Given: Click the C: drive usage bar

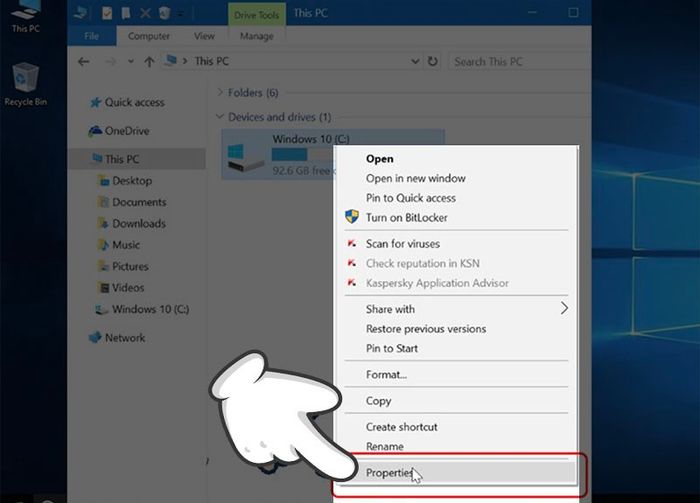Looking at the screenshot, I should pyautogui.click(x=304, y=155).
